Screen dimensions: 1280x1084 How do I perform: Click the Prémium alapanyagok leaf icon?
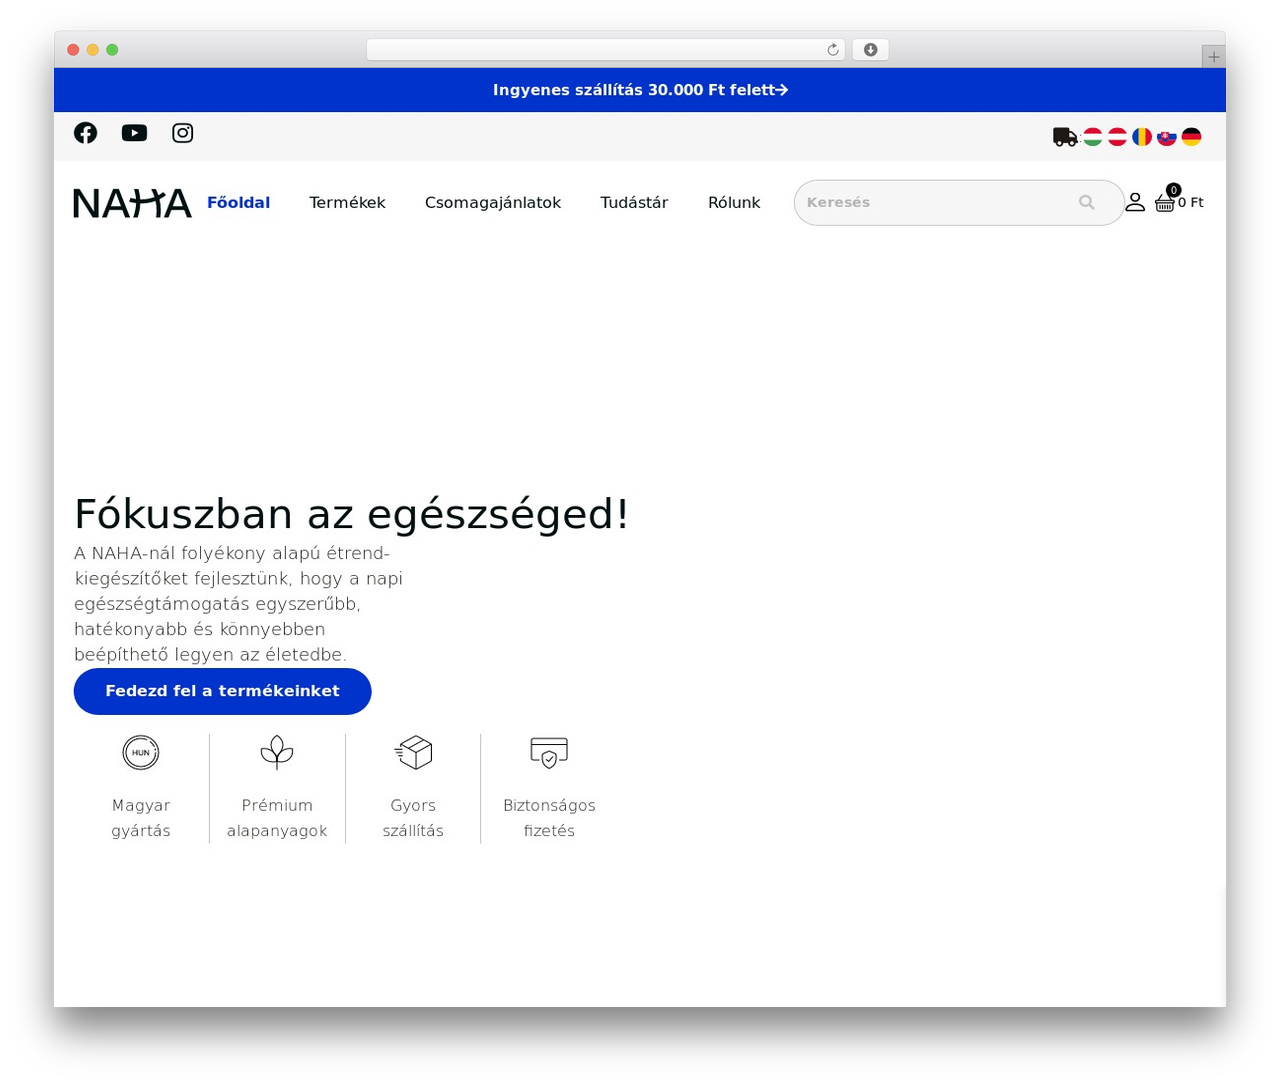277,752
